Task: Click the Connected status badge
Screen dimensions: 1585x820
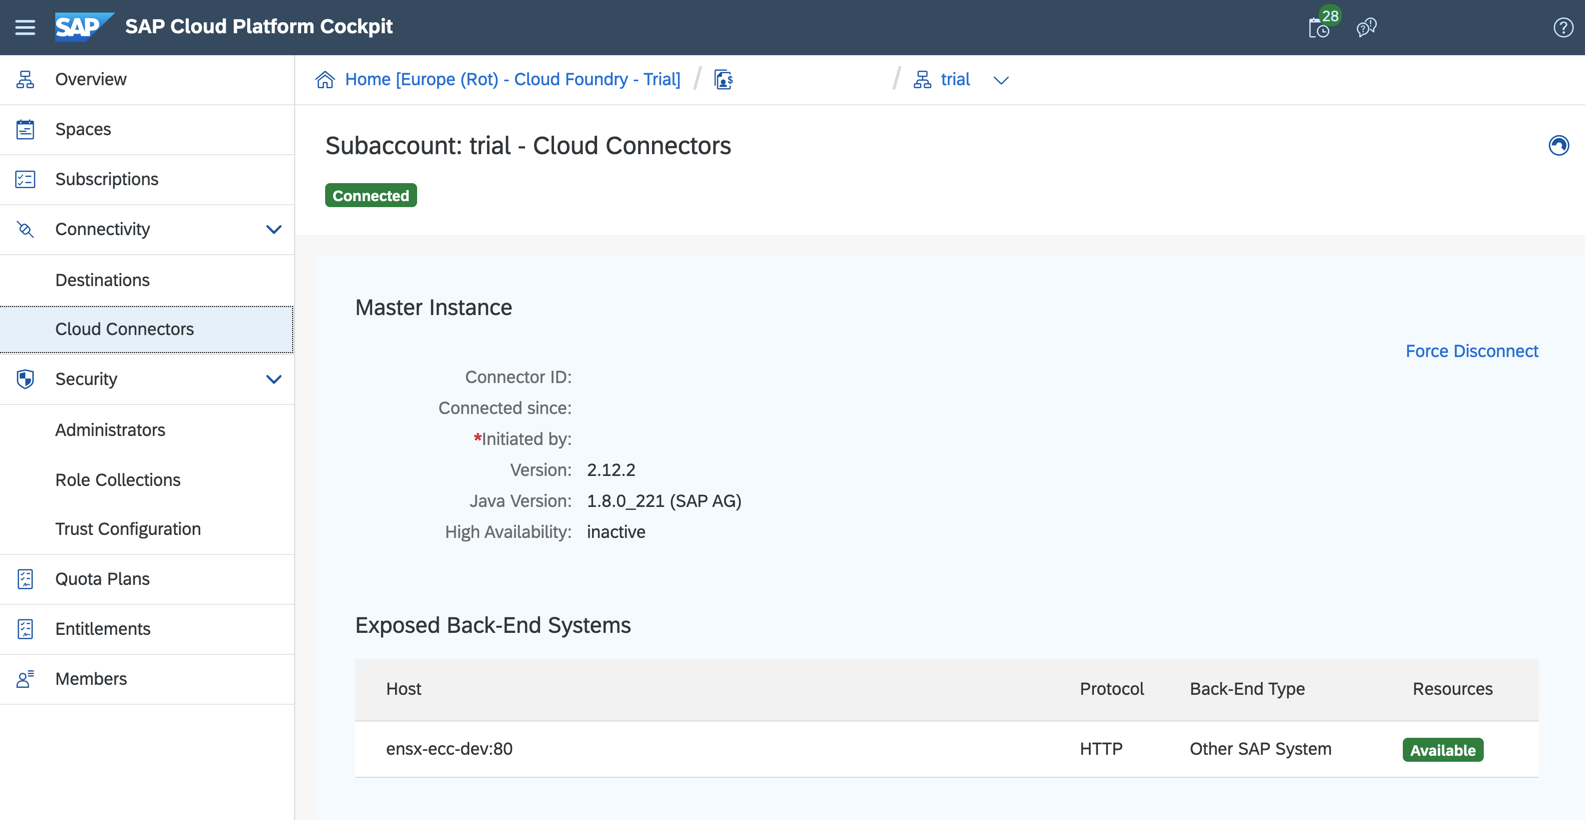Action: pos(371,196)
